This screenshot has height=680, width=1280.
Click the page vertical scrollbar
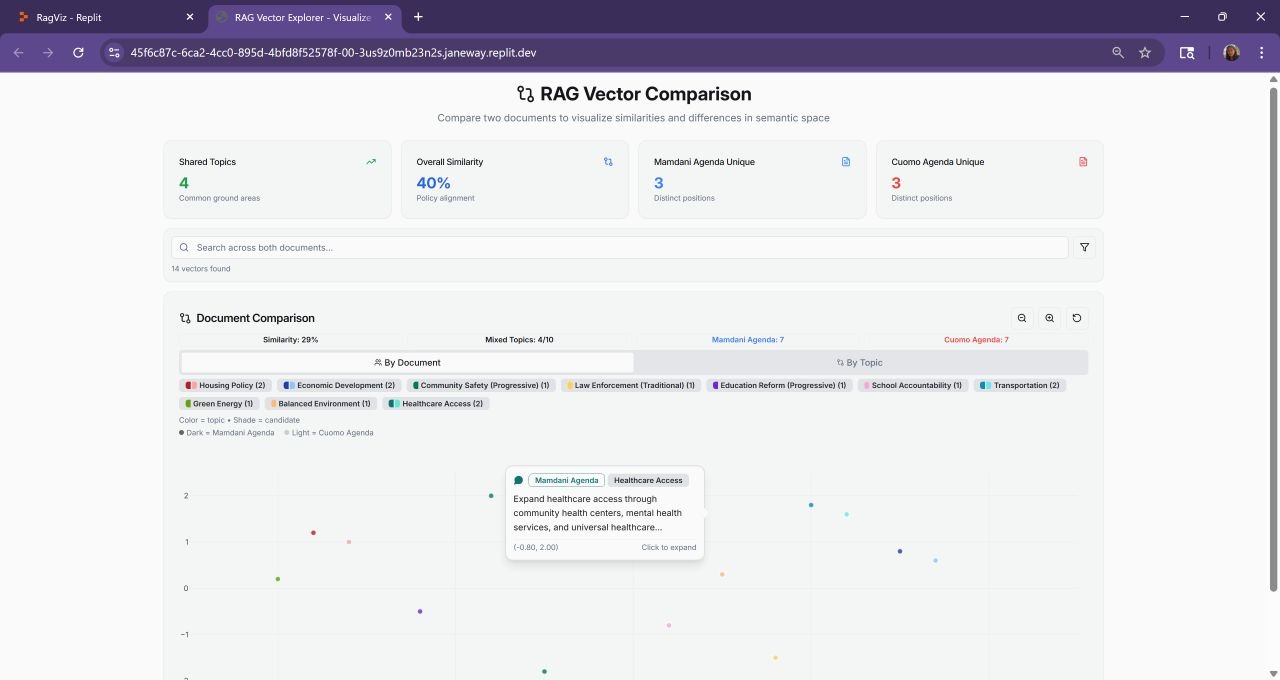(1273, 340)
